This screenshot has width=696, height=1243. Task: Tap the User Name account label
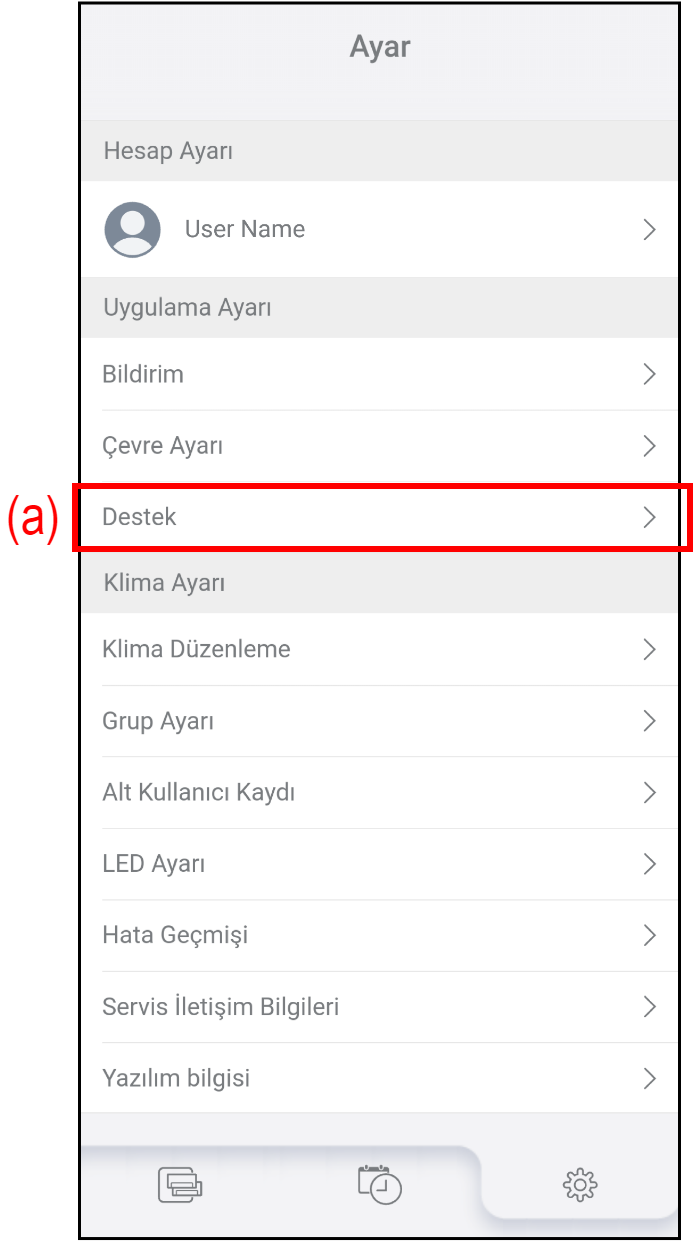pyautogui.click(x=245, y=229)
